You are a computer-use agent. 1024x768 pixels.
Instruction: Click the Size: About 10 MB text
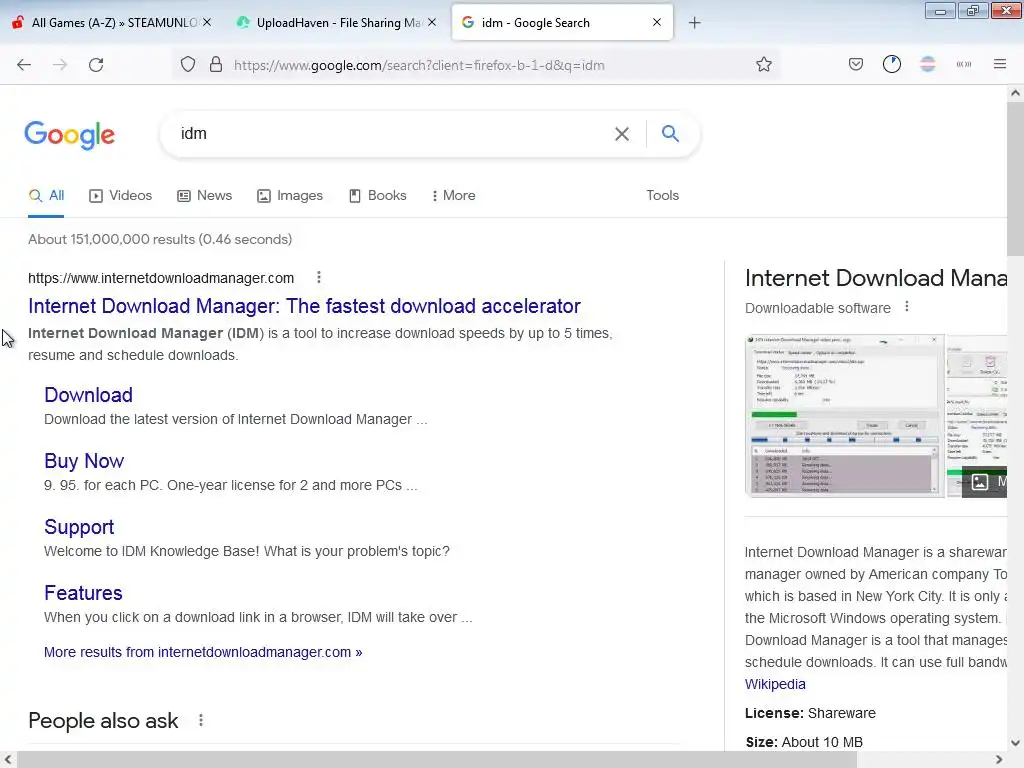pos(804,742)
